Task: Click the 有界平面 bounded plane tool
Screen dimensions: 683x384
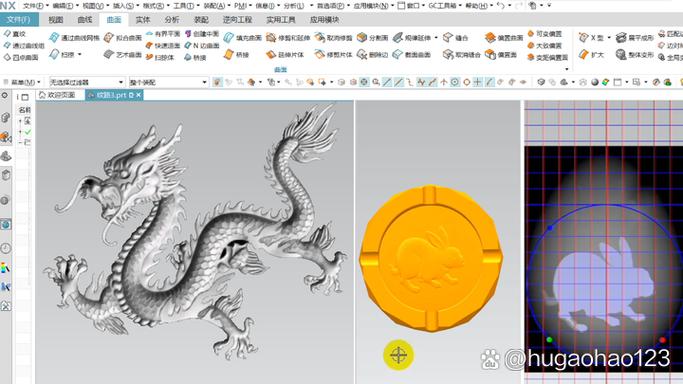Action: click(163, 34)
